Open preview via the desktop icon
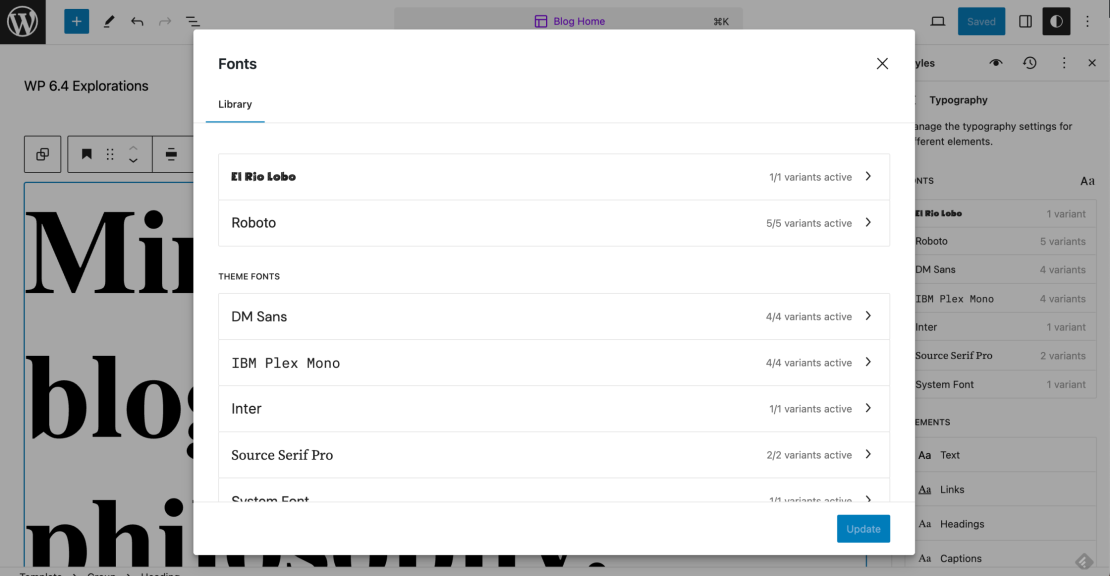Viewport: 1110px width, 576px height. (936, 20)
